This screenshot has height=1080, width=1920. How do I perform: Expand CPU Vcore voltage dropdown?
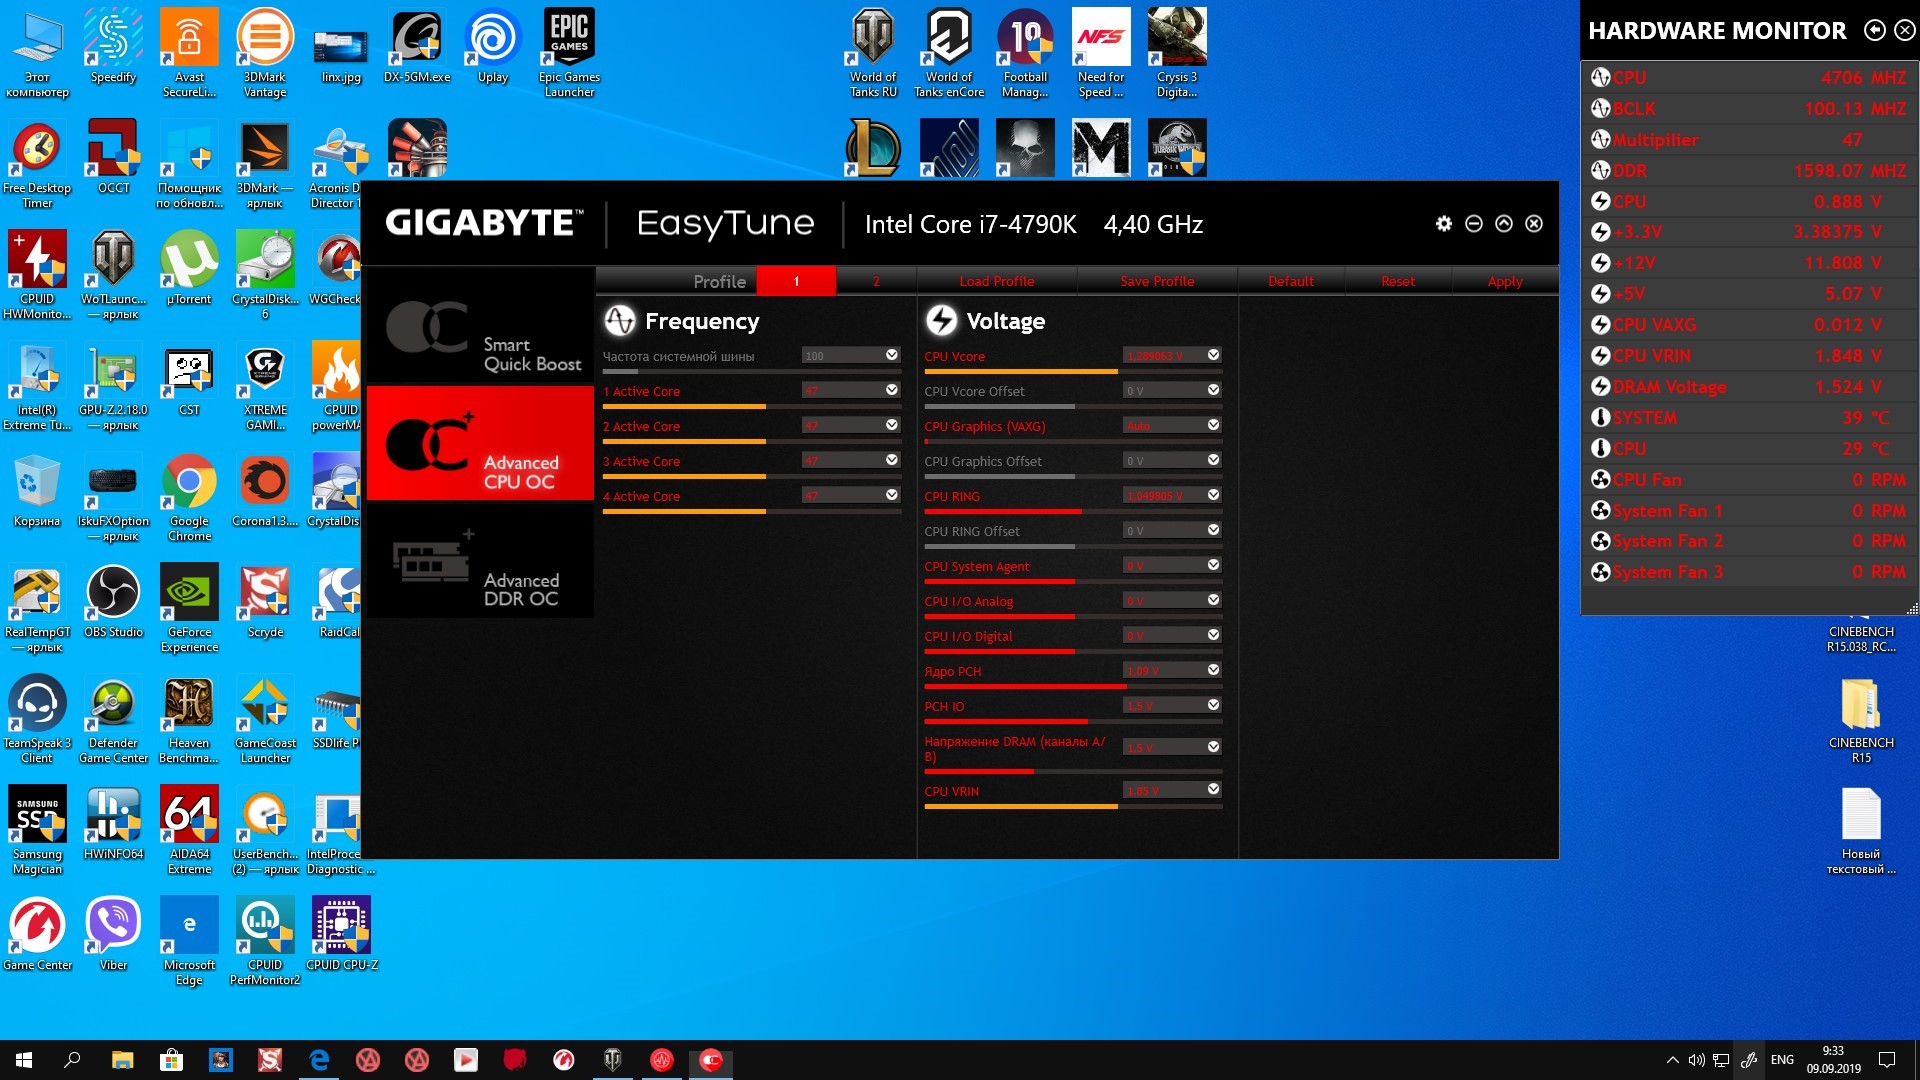coord(1213,355)
